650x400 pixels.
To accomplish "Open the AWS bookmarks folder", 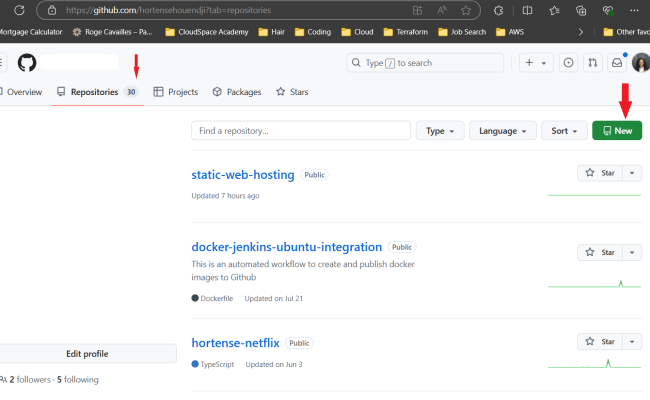I will click(509, 32).
